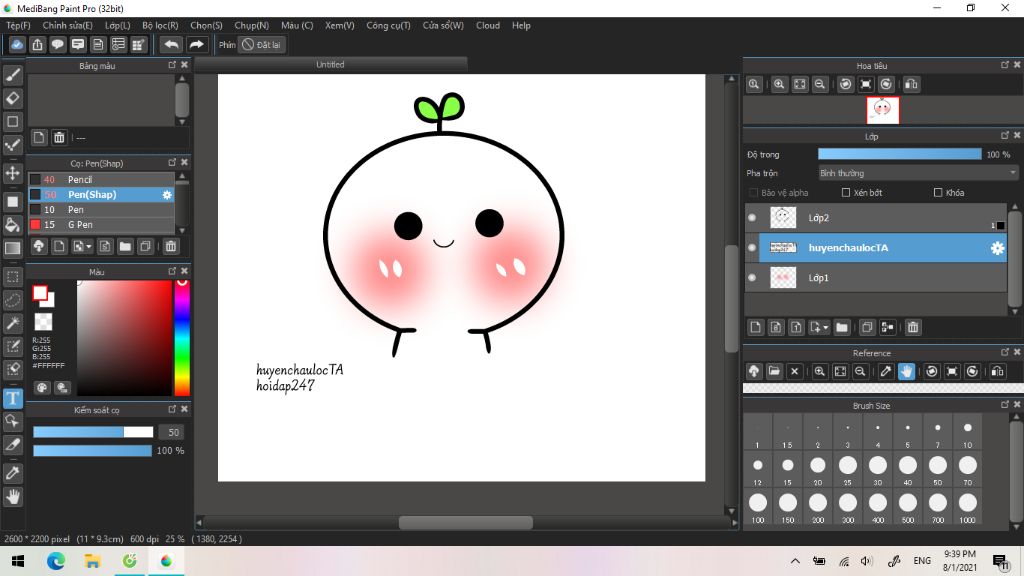Select the Eyedropper tool
The image size is (1024, 576).
pyautogui.click(x=12, y=473)
